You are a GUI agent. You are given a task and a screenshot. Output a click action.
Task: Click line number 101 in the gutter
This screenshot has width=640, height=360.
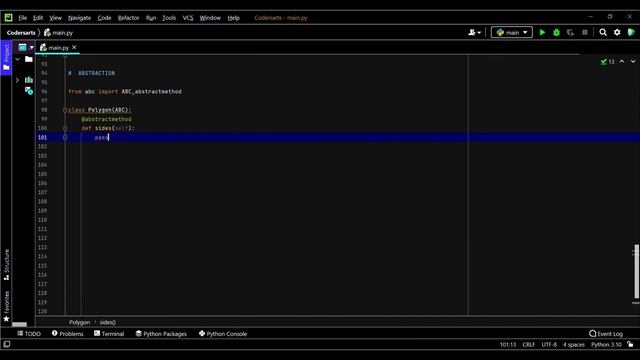tap(42, 137)
